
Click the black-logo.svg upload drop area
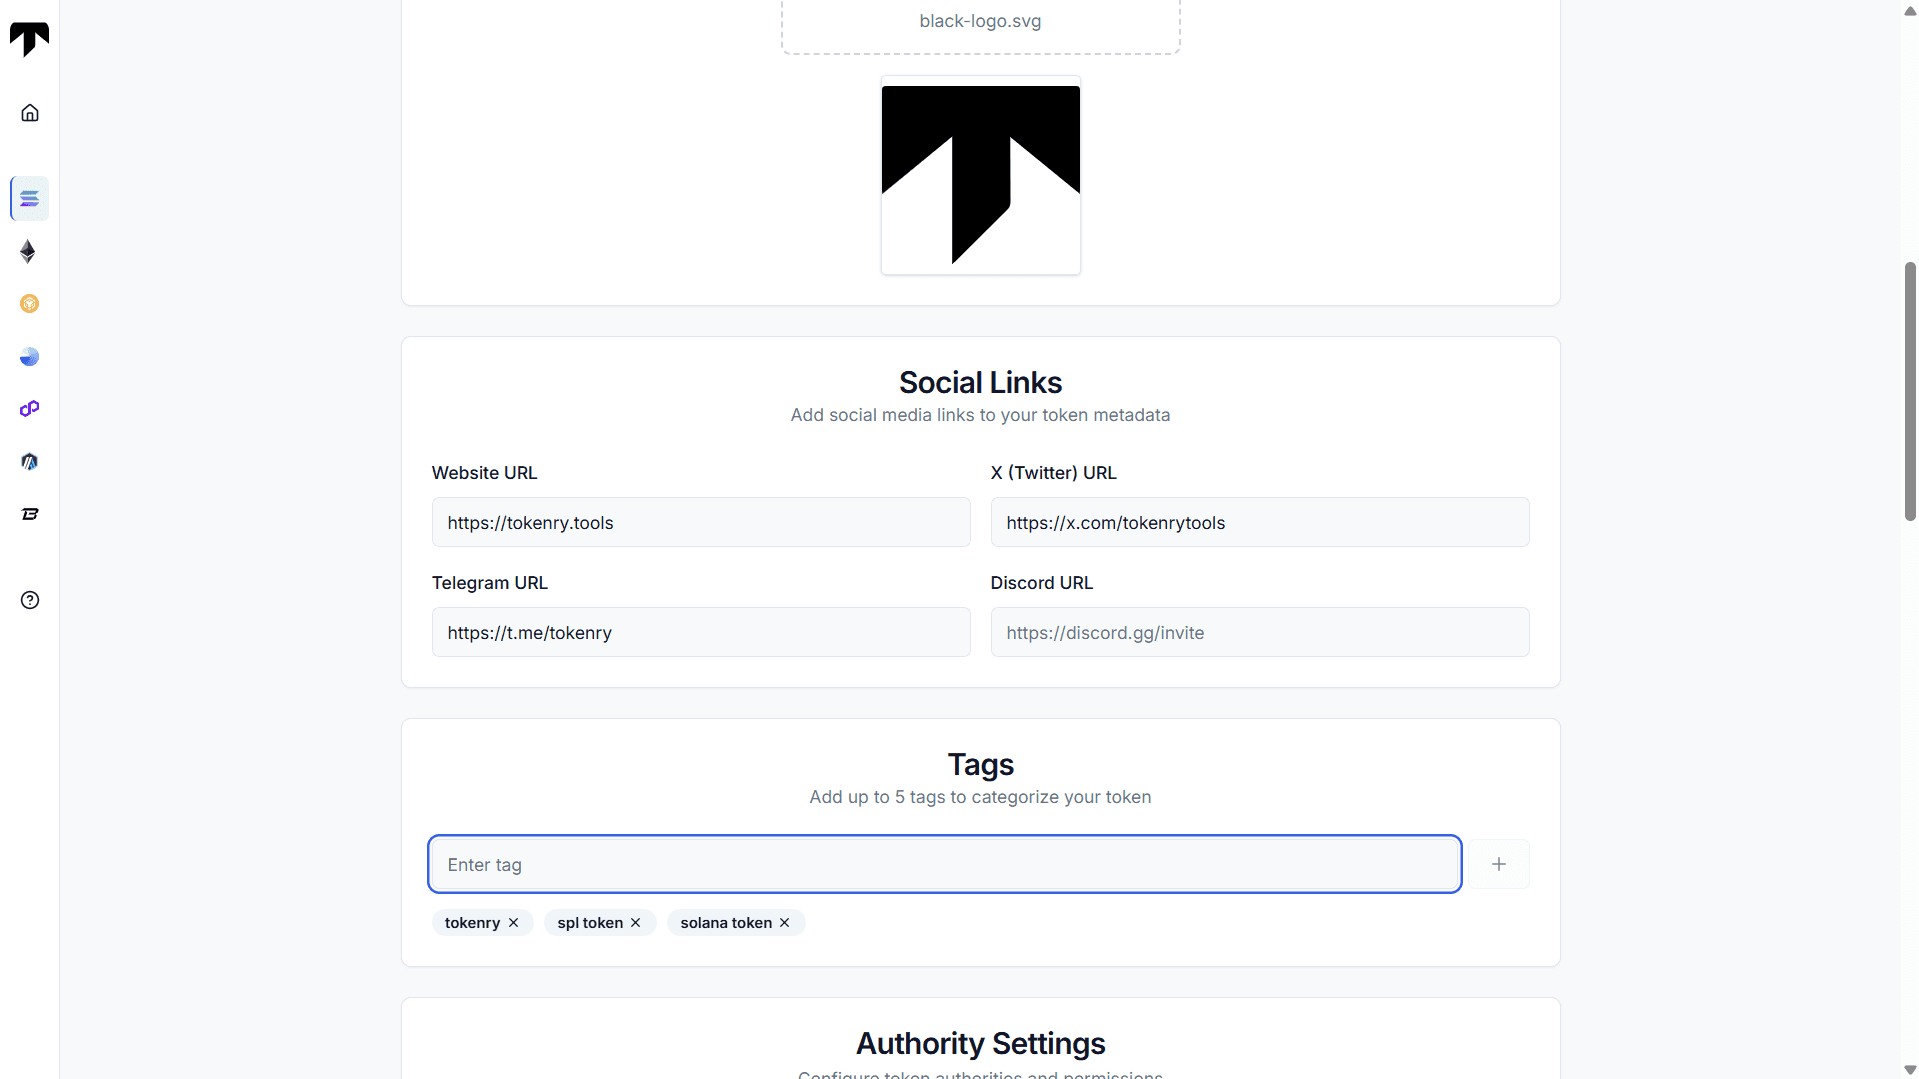980,24
